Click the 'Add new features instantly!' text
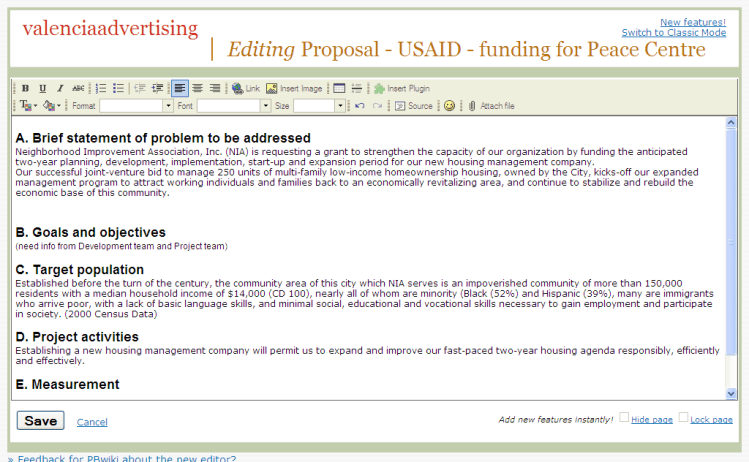This screenshot has height=462, width=749. (556, 419)
